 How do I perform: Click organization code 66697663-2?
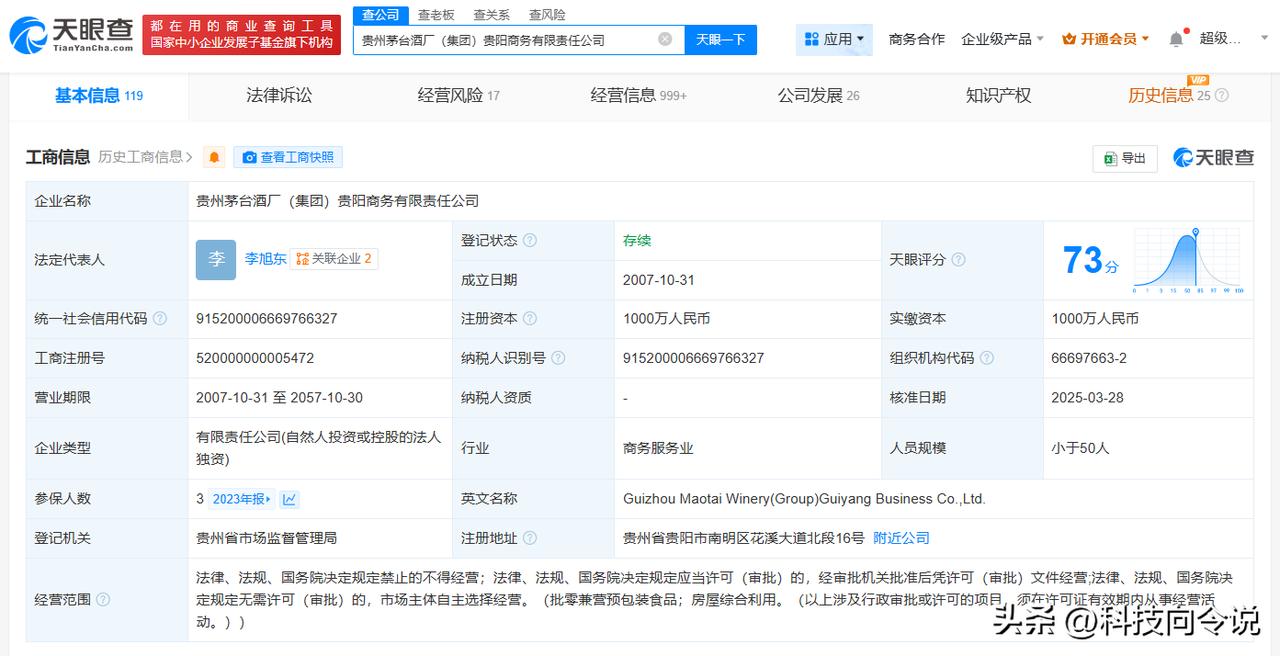pyautogui.click(x=1089, y=357)
